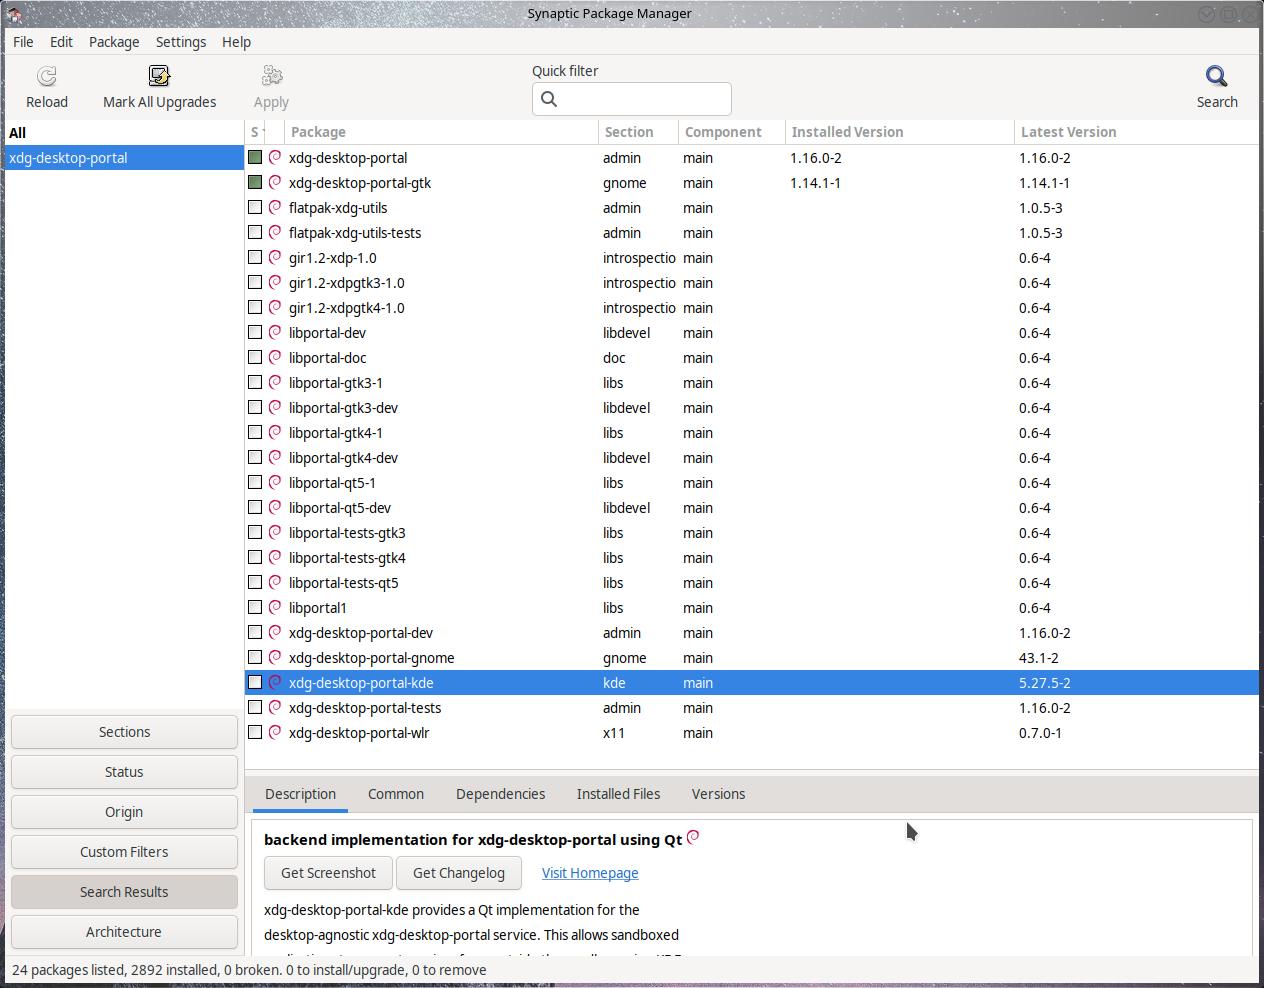Open the Help menu
The image size is (1264, 988).
236,42
